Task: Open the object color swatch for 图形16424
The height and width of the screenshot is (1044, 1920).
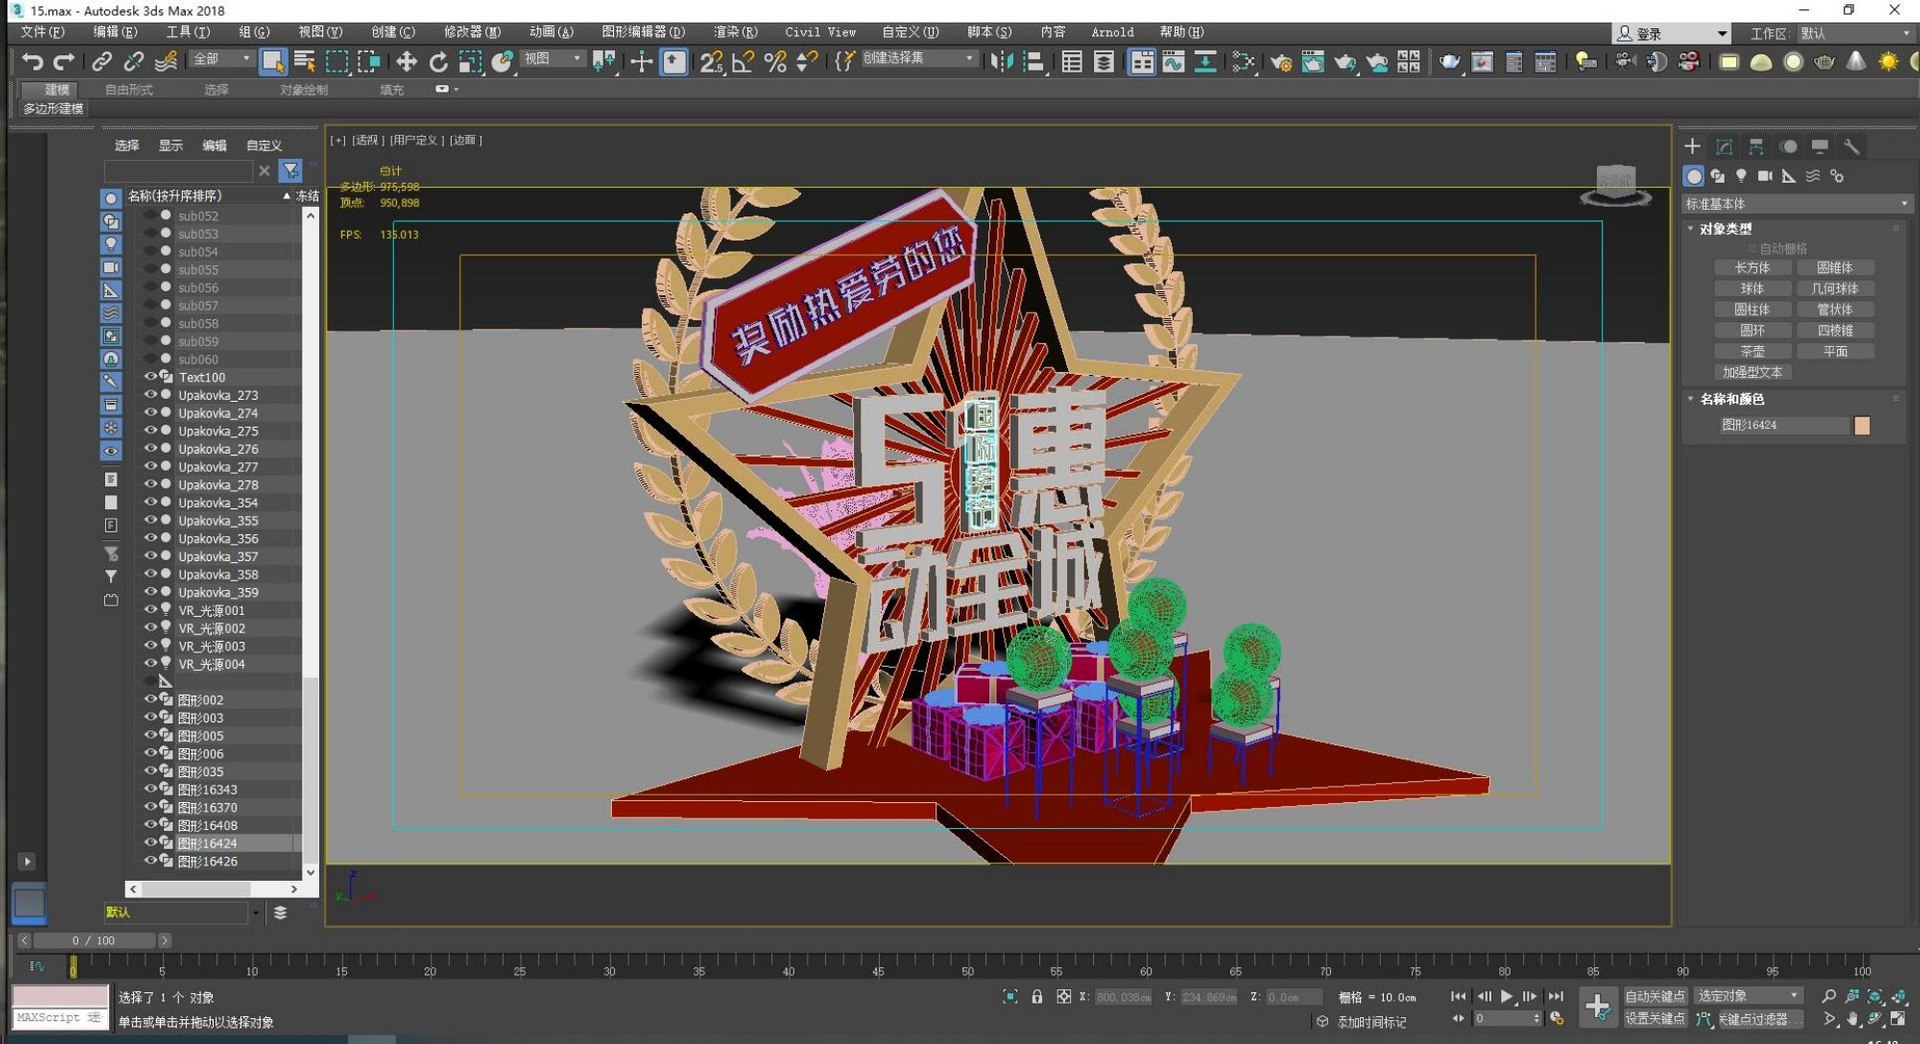Action: (x=1862, y=426)
